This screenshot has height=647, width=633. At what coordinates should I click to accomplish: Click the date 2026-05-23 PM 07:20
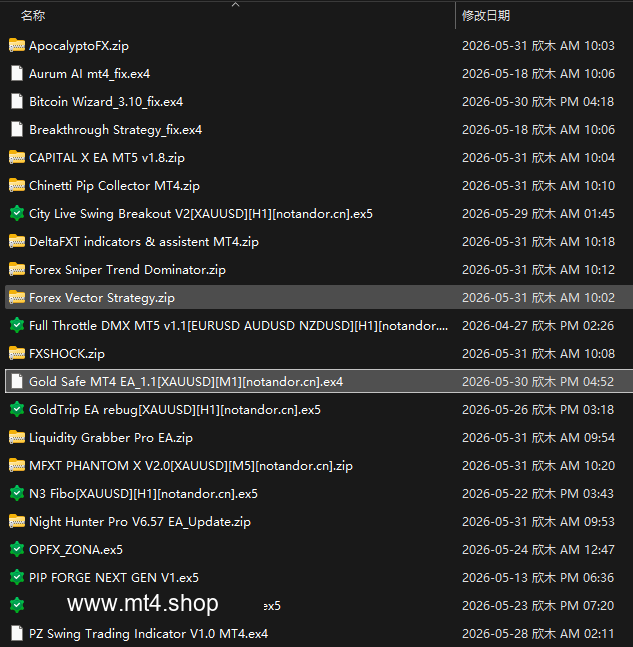[538, 605]
